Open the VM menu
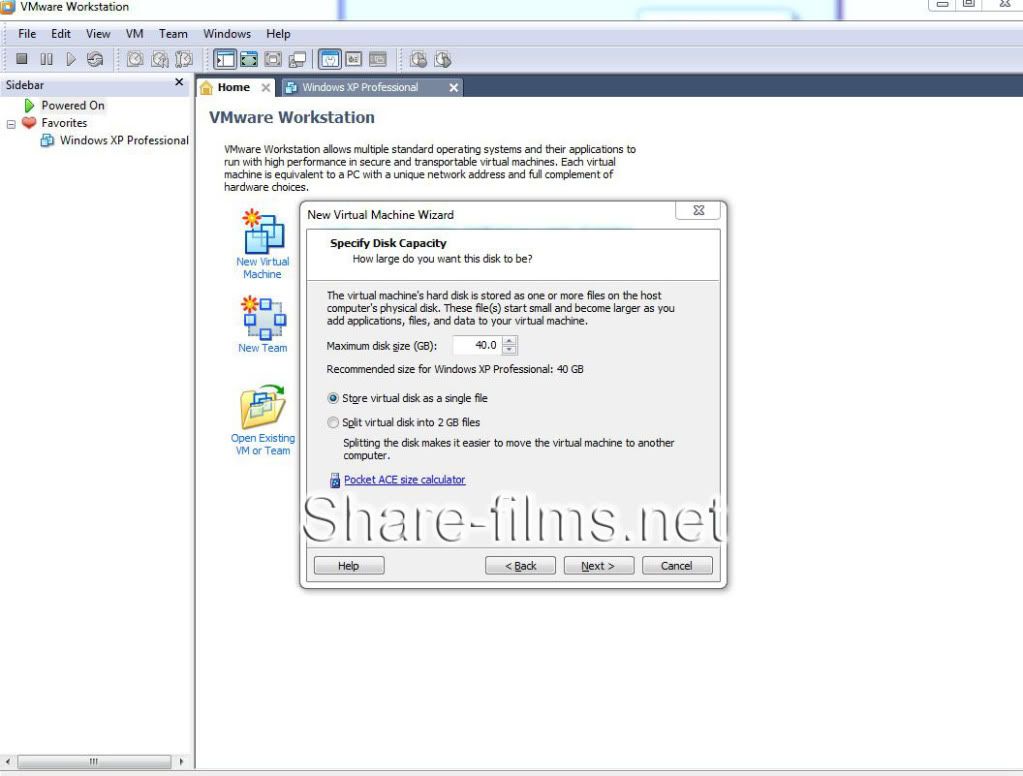1023x776 pixels. pos(134,34)
